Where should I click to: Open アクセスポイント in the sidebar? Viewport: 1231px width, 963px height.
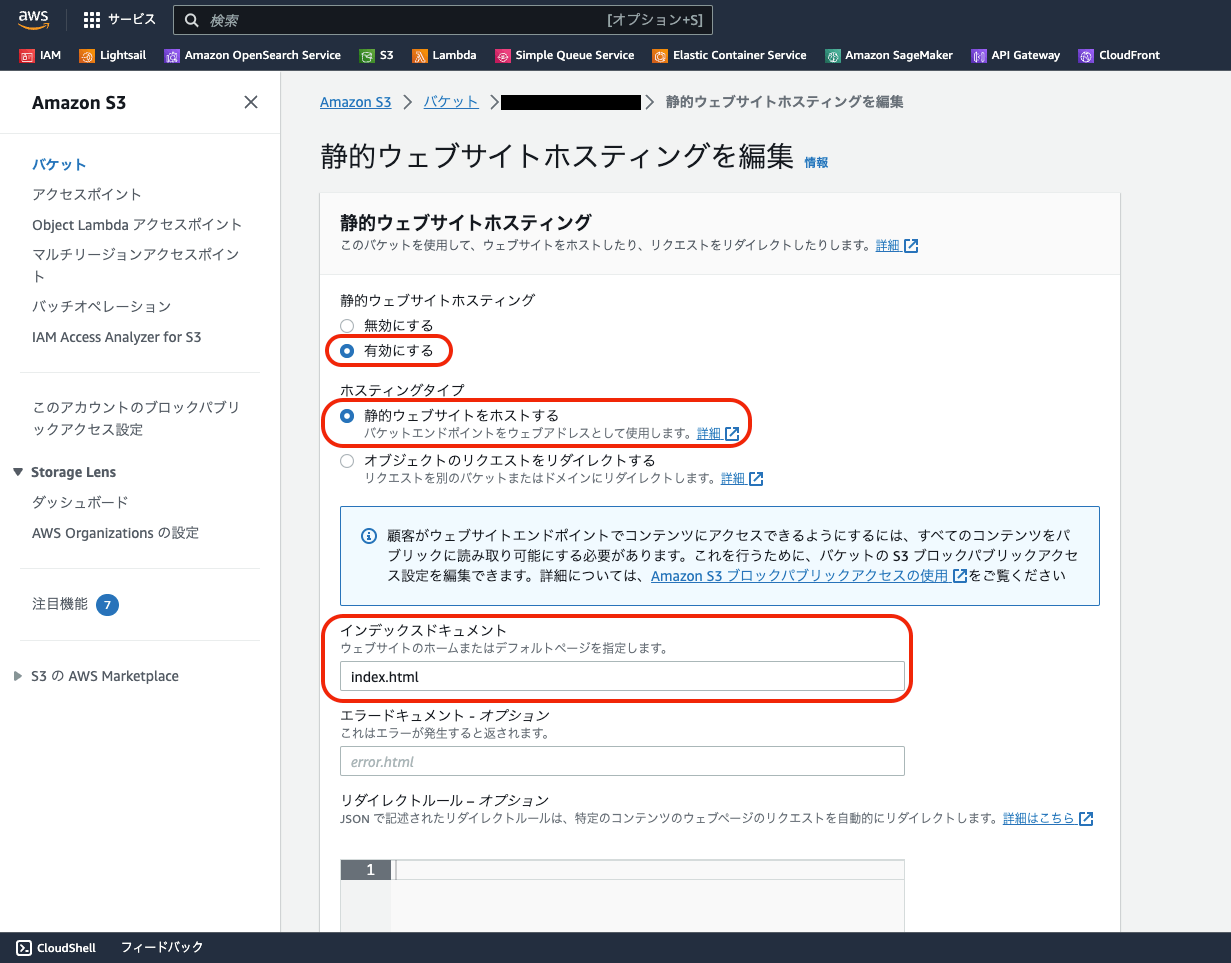[87, 194]
